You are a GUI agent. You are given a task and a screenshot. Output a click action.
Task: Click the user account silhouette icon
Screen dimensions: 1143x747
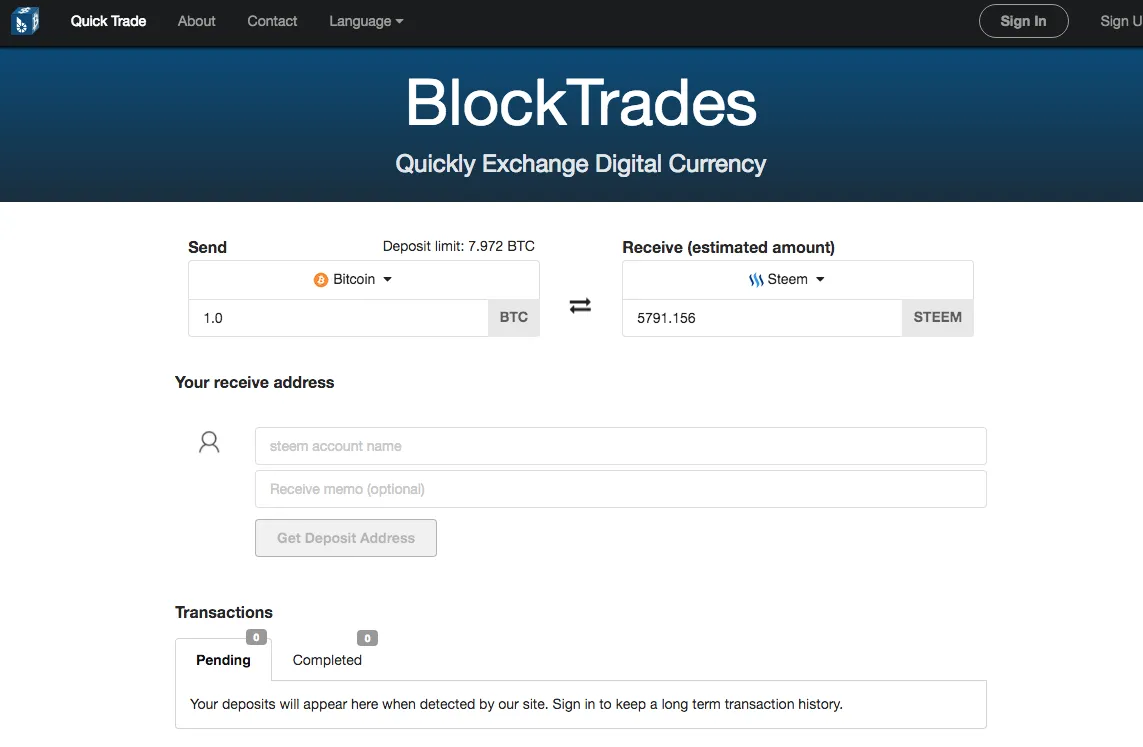(x=209, y=442)
